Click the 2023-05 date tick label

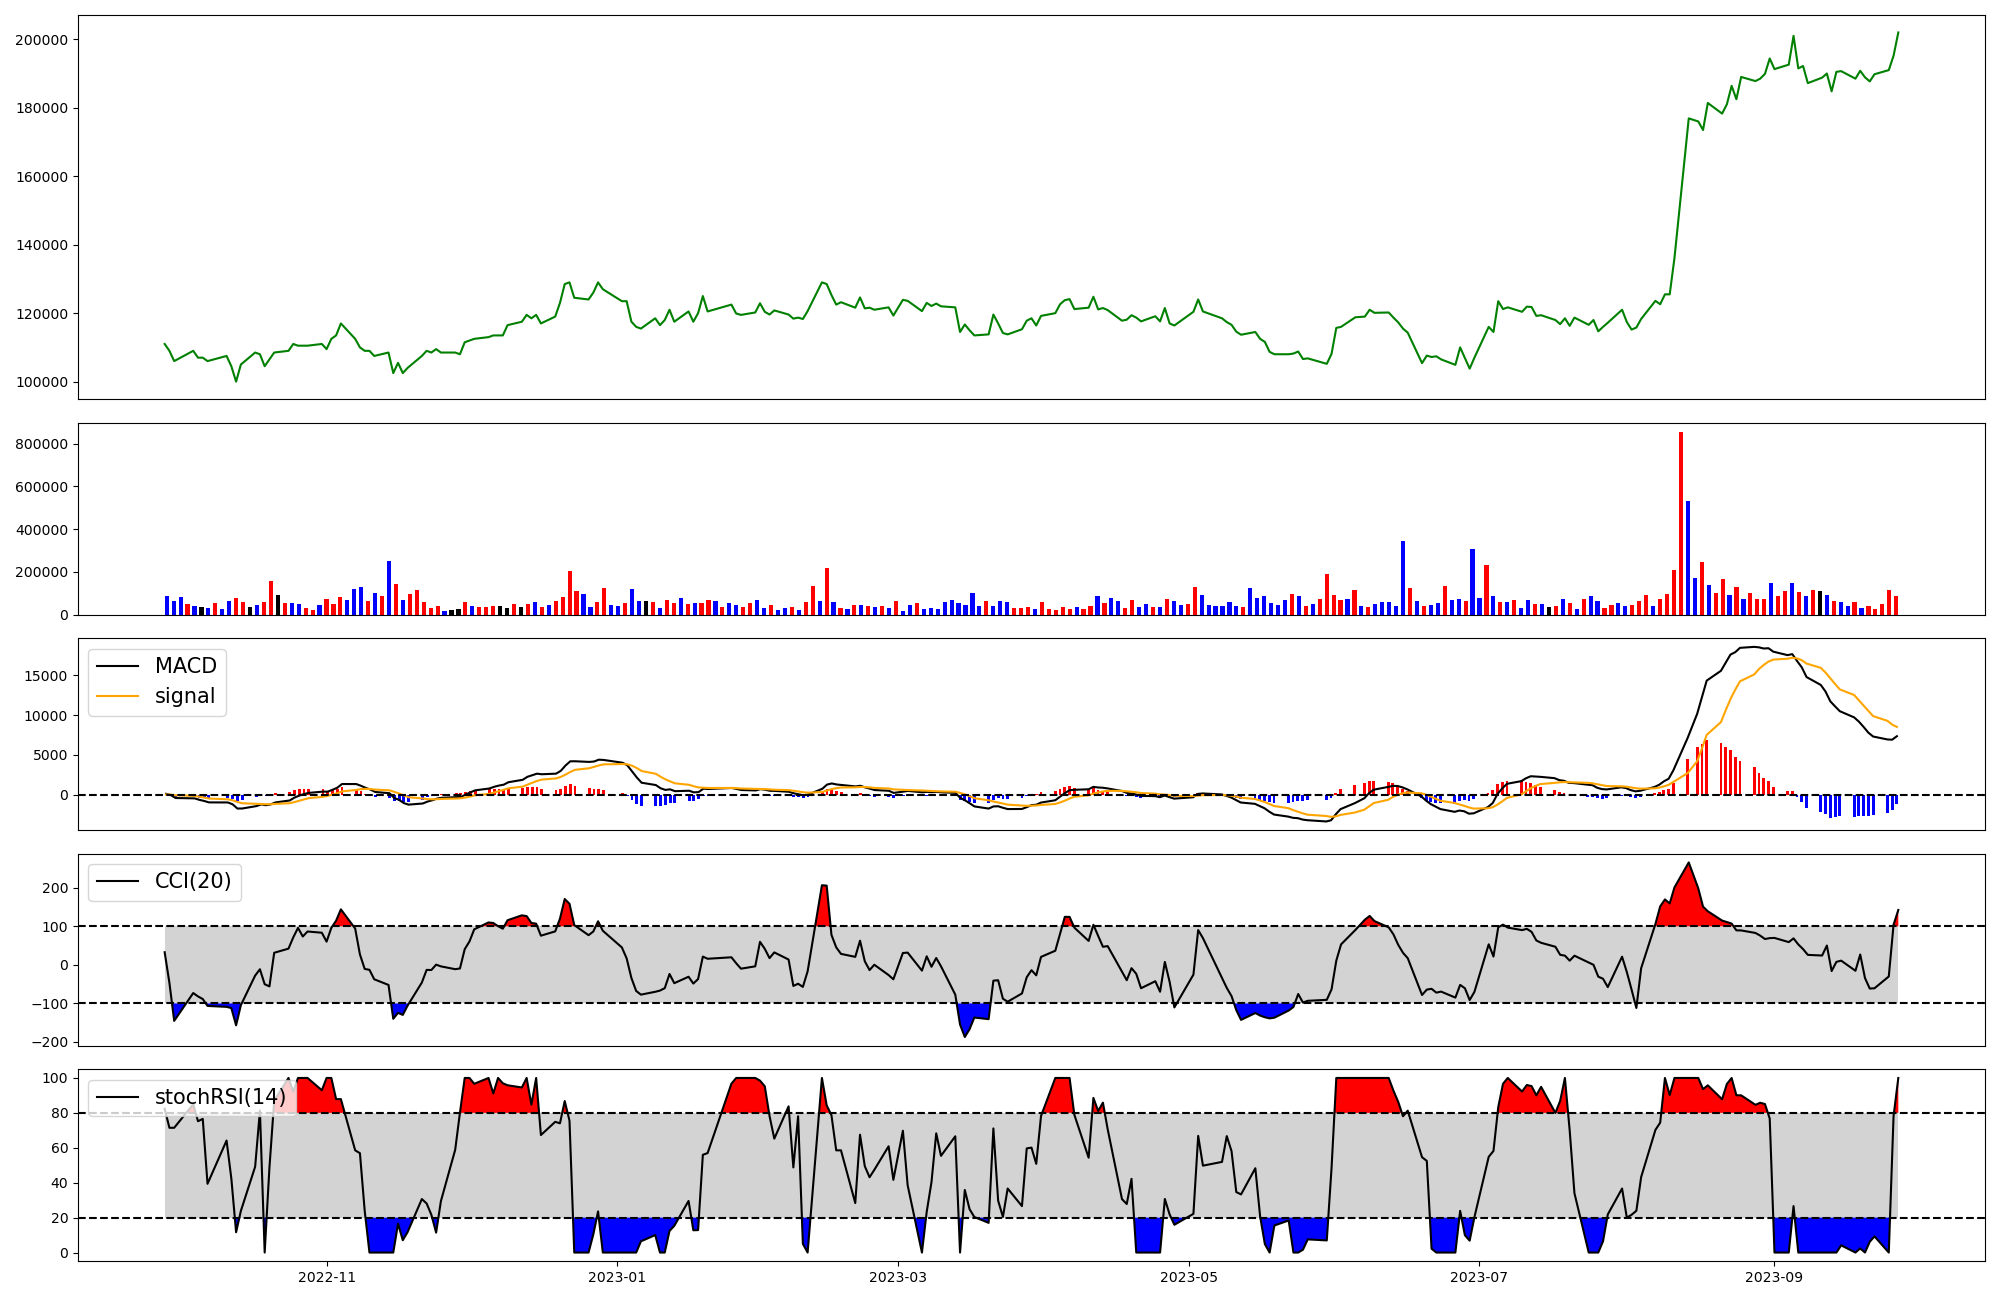pyautogui.click(x=1189, y=1277)
